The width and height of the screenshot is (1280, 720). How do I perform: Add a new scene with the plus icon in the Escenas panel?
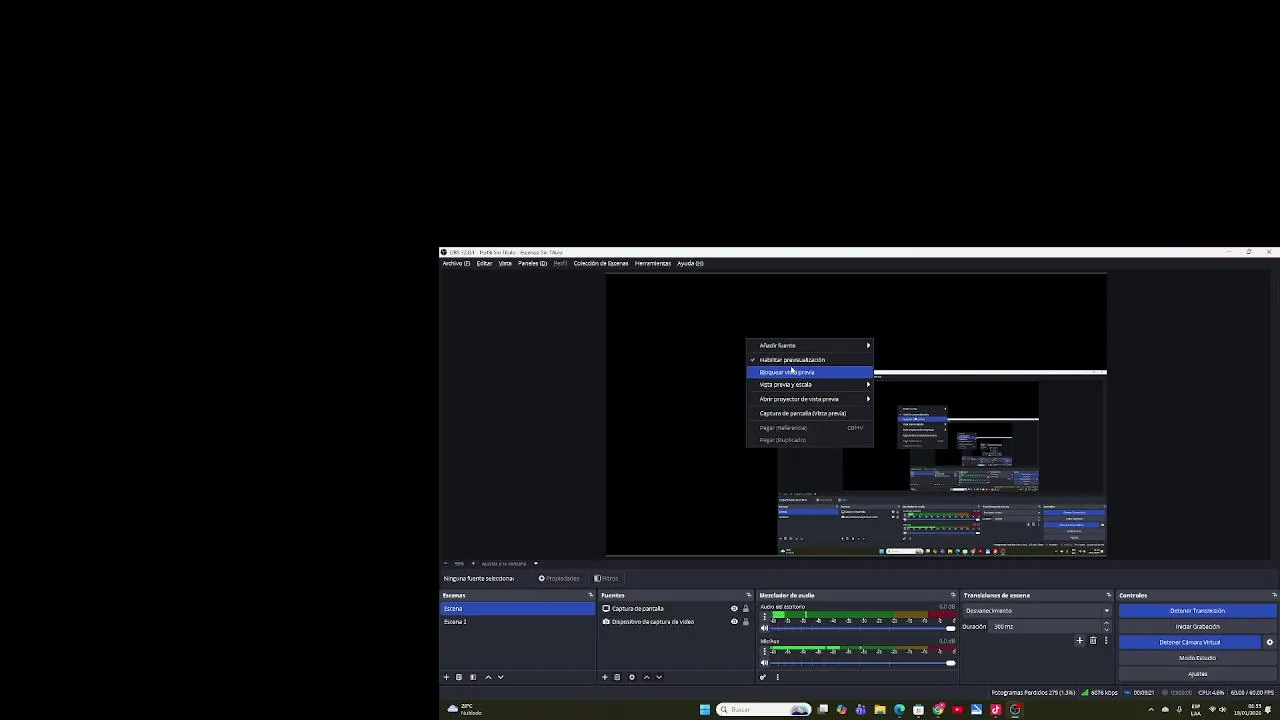pos(447,677)
